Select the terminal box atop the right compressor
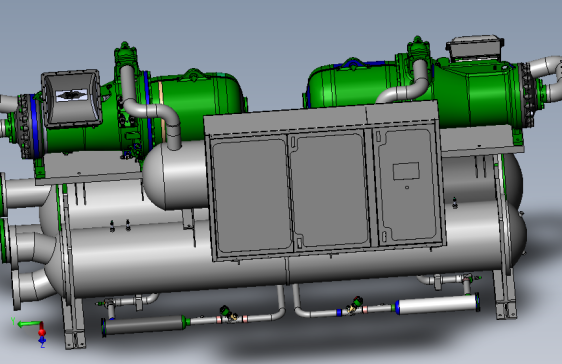Image resolution: width=562 pixels, height=364 pixels. tap(474, 47)
